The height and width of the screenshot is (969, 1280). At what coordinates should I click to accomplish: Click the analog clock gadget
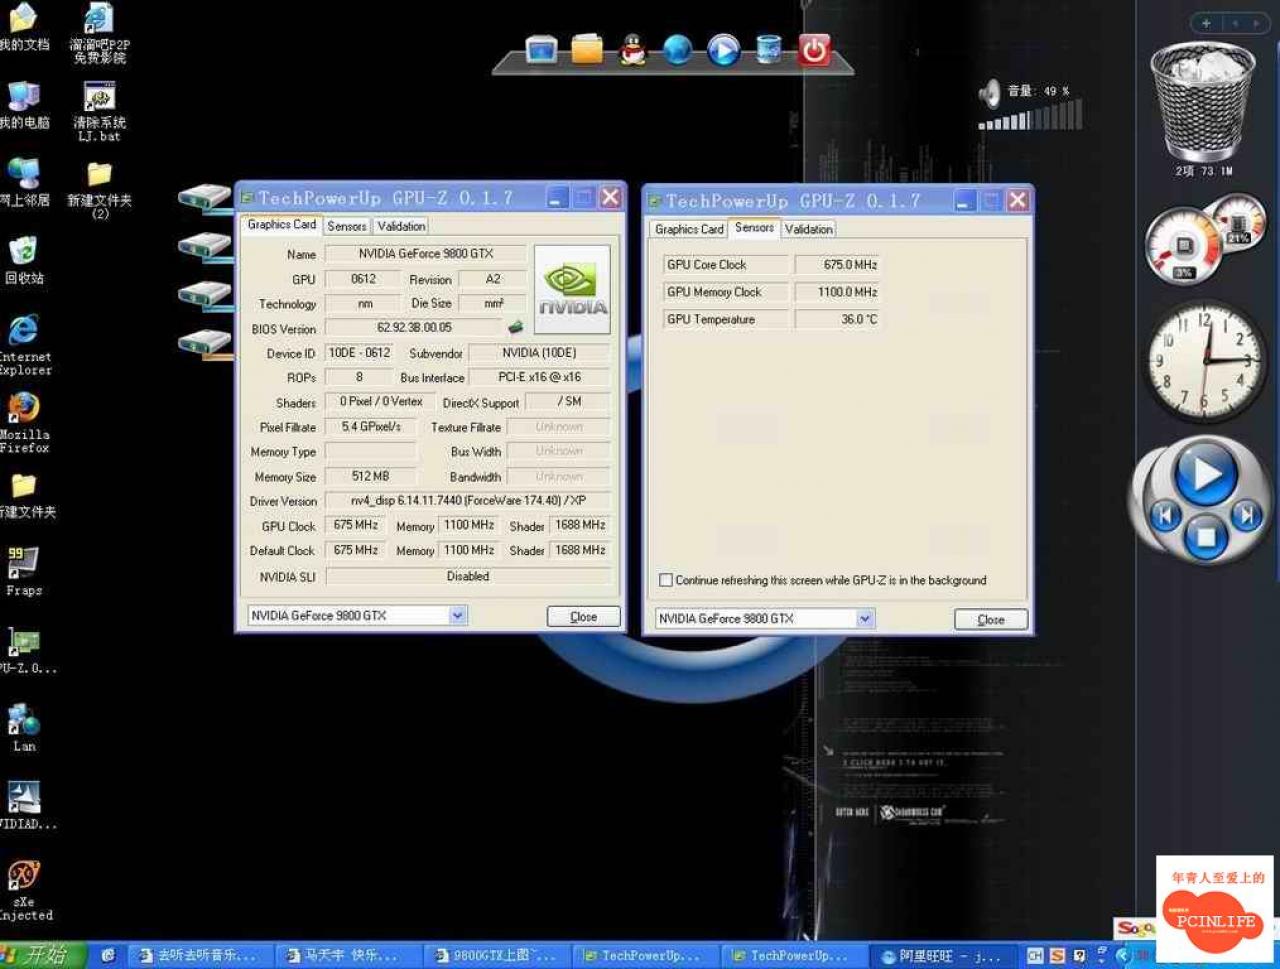click(1205, 361)
